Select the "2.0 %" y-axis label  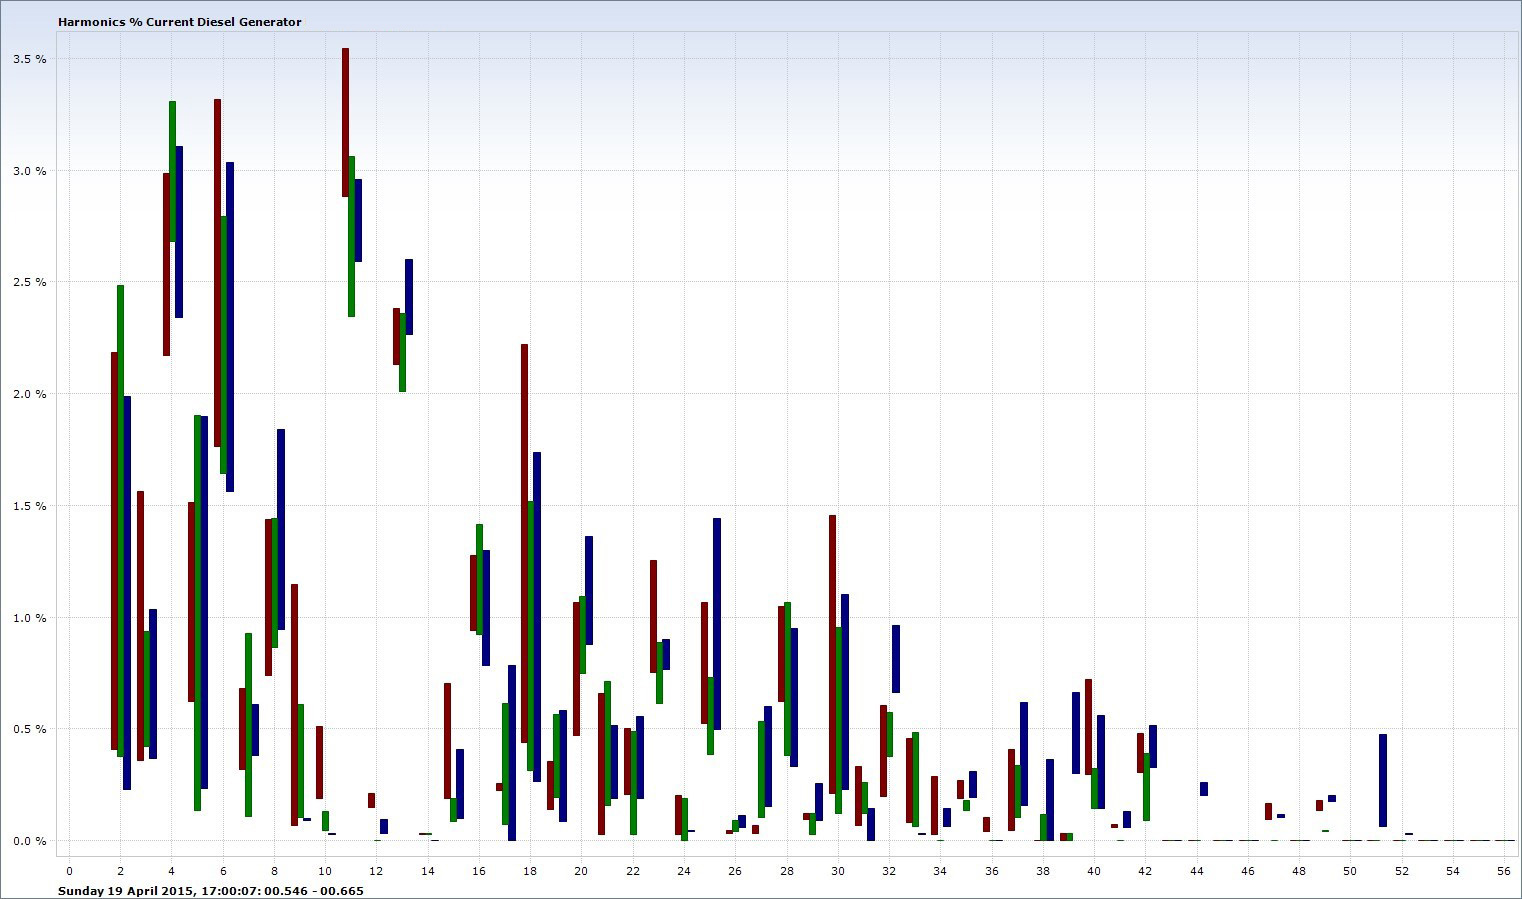coord(30,394)
